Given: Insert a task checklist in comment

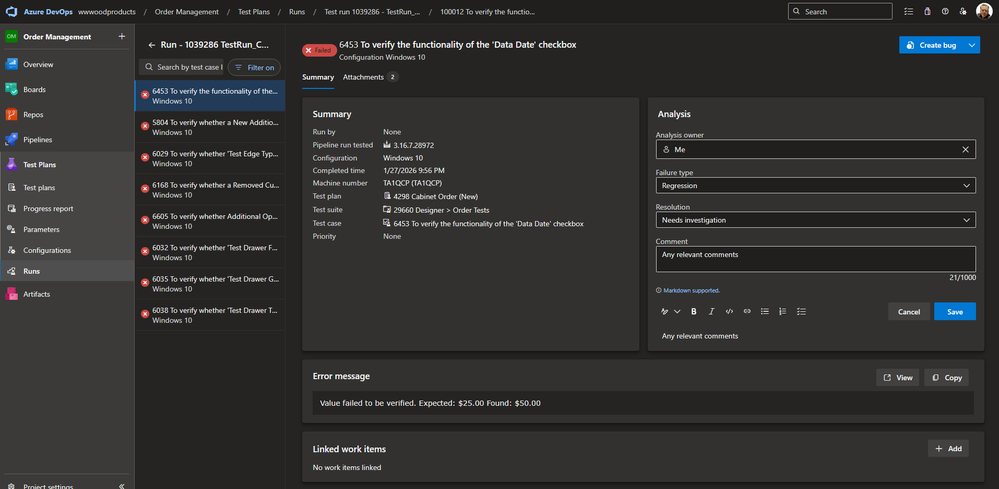Looking at the screenshot, I should coord(801,311).
